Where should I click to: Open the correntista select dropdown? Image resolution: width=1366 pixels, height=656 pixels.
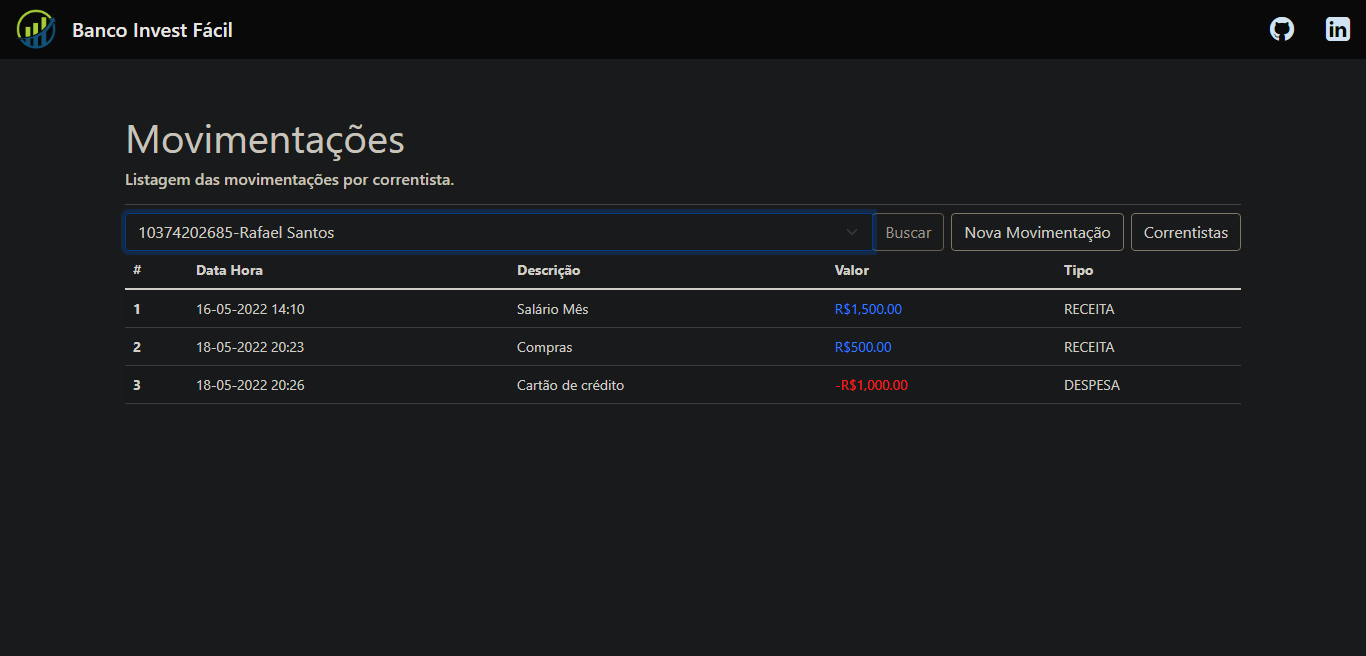tap(499, 232)
